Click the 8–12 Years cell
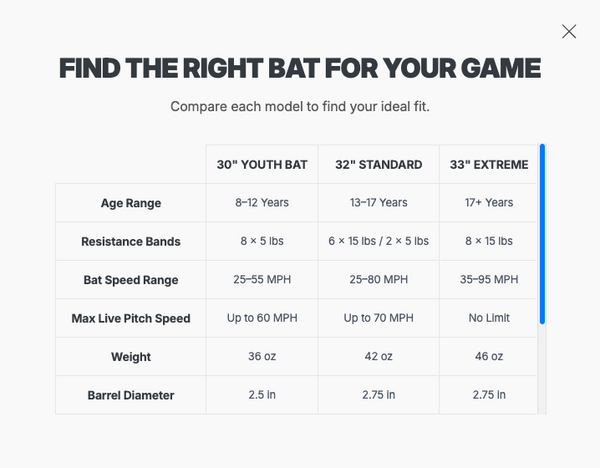The width and height of the screenshot is (600, 468). 262,202
